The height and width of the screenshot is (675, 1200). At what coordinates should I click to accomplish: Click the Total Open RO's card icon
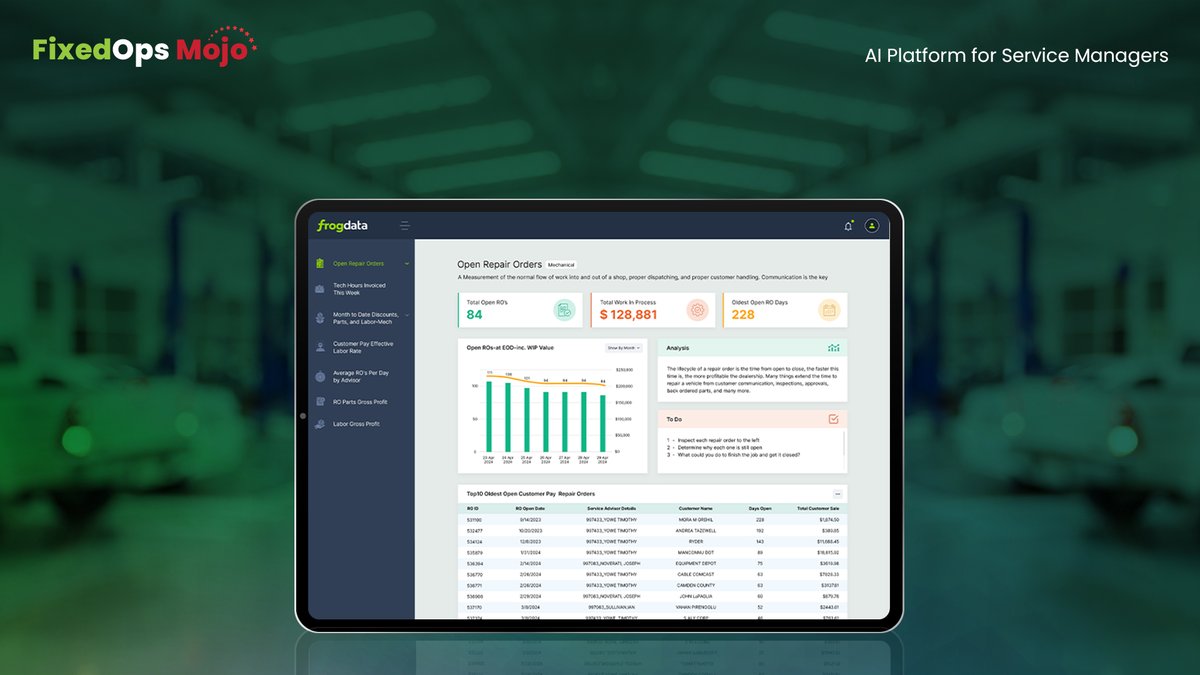tap(564, 311)
